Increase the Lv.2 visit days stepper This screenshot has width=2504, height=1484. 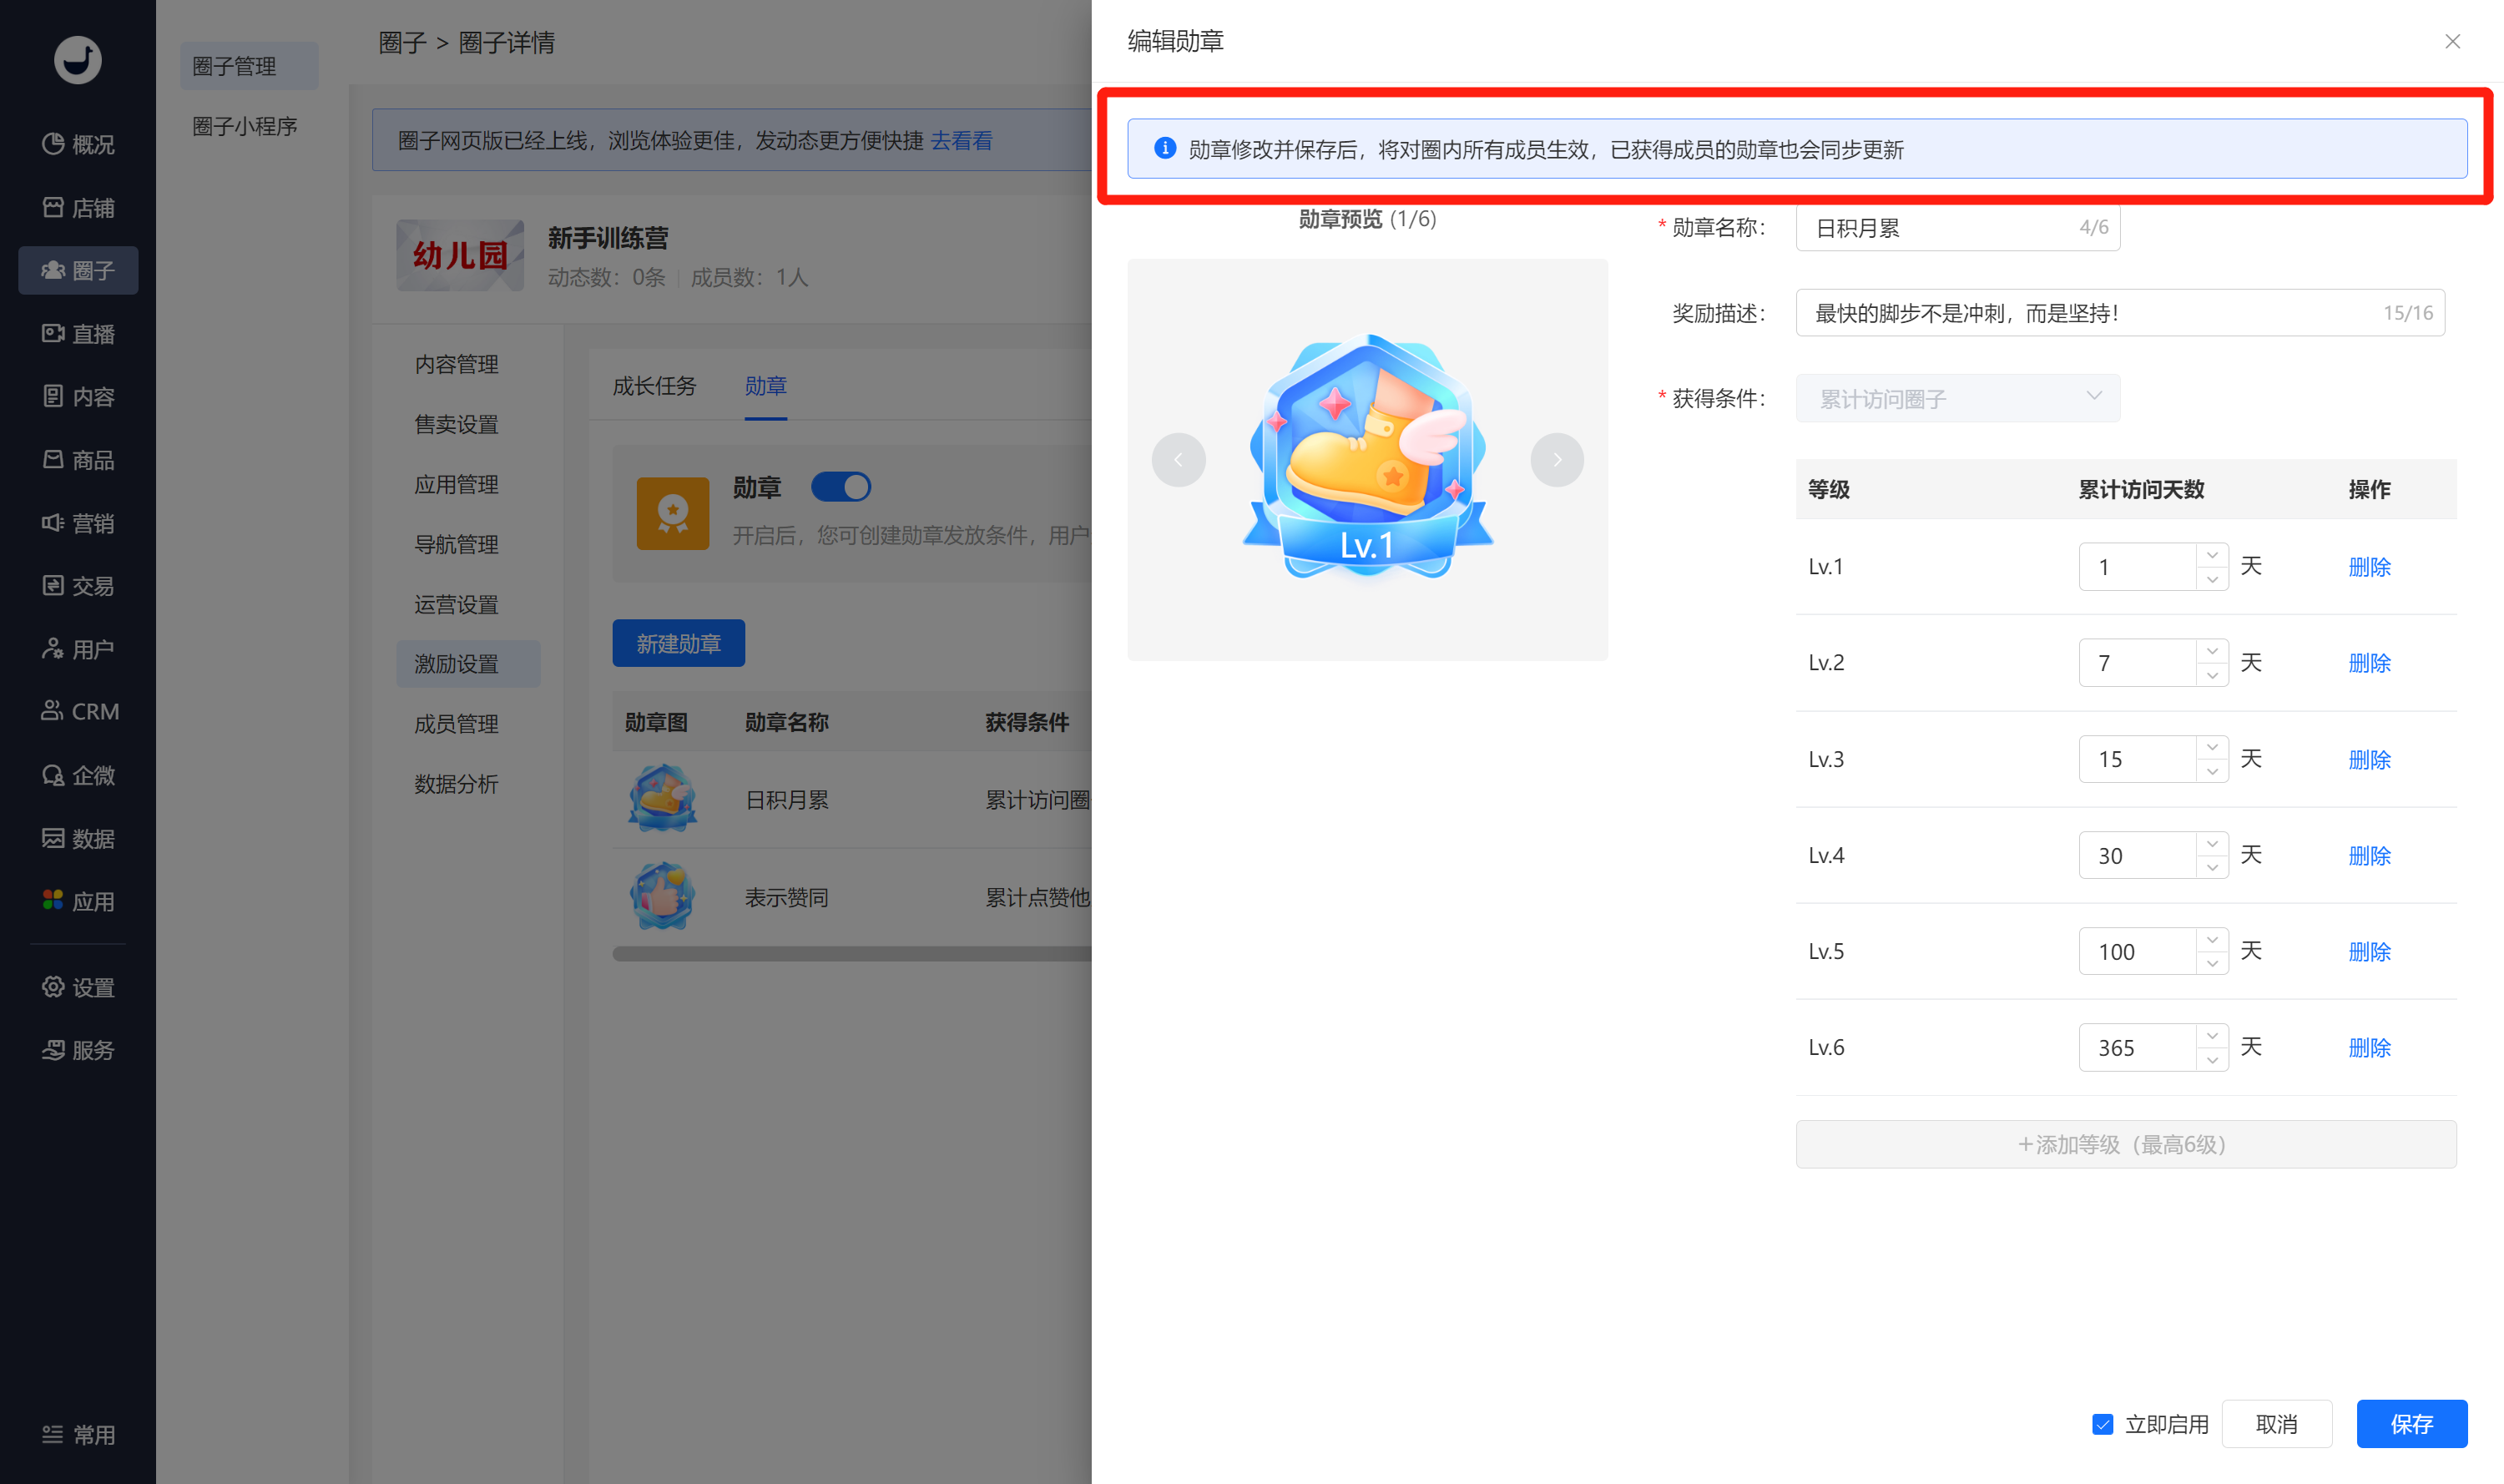[x=2212, y=651]
